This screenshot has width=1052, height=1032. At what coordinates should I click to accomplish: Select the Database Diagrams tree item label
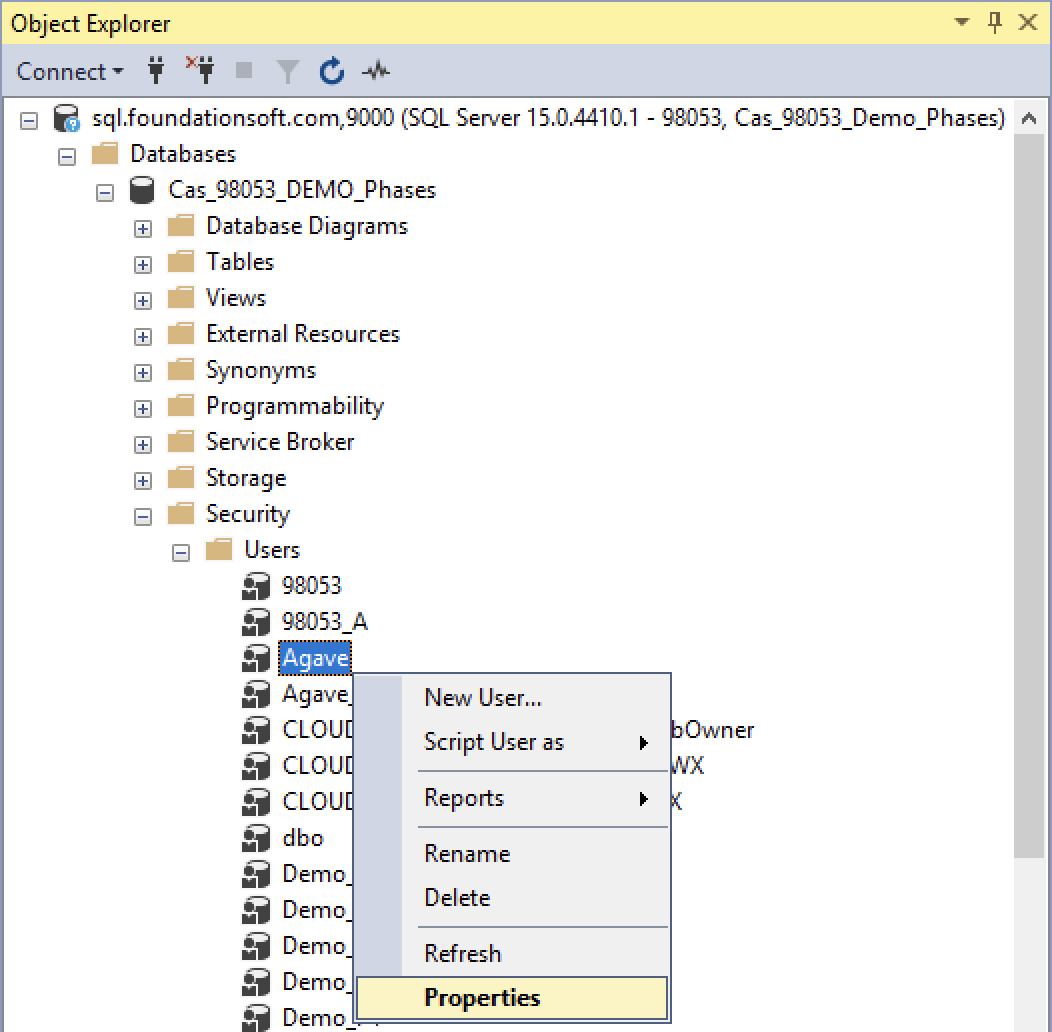click(307, 226)
